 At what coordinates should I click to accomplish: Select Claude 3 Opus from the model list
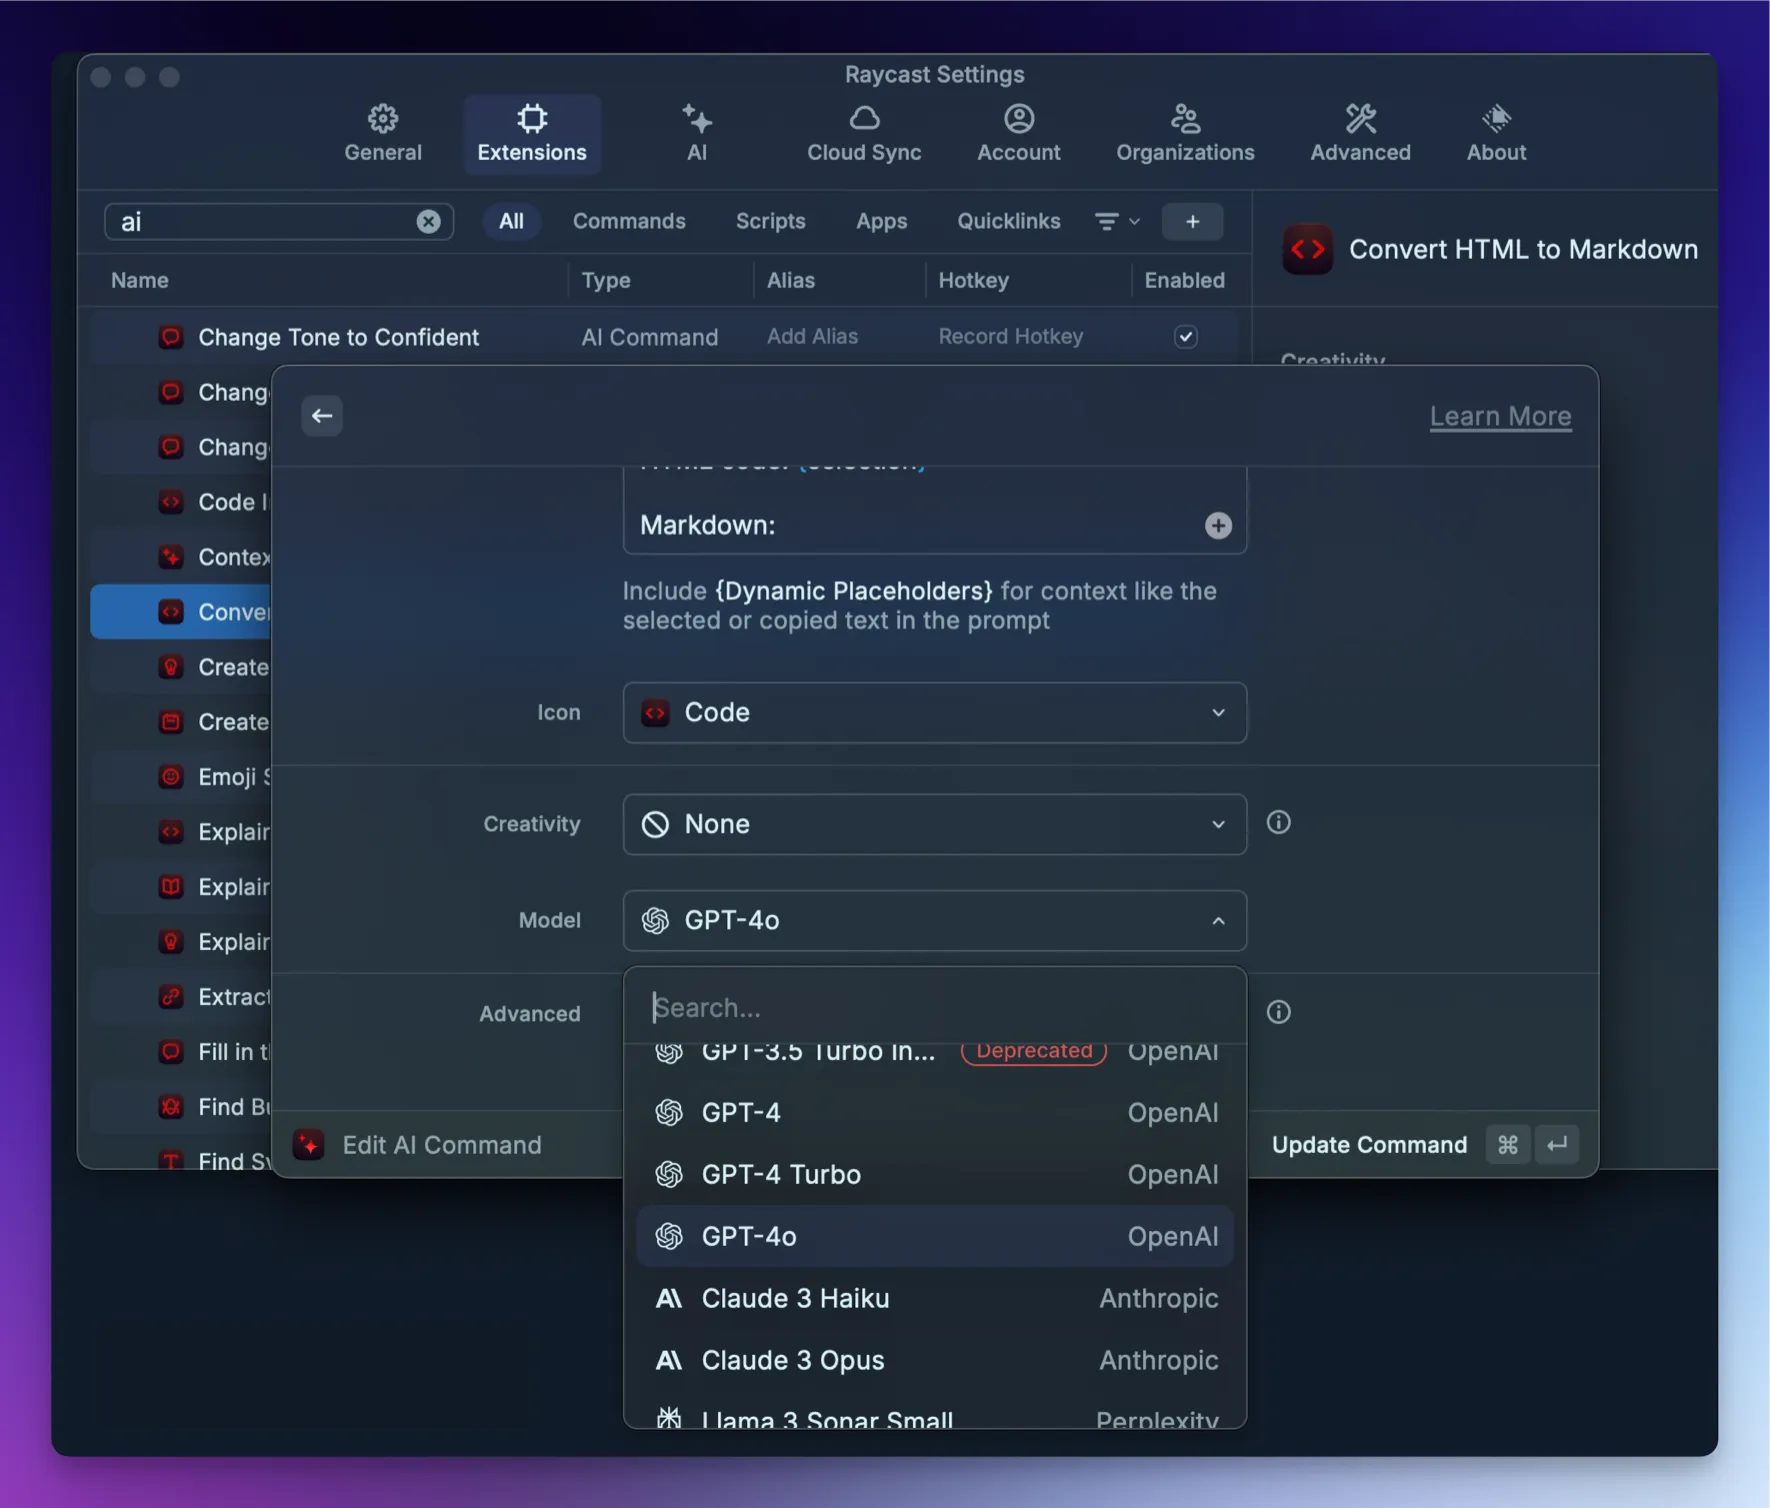(791, 1359)
